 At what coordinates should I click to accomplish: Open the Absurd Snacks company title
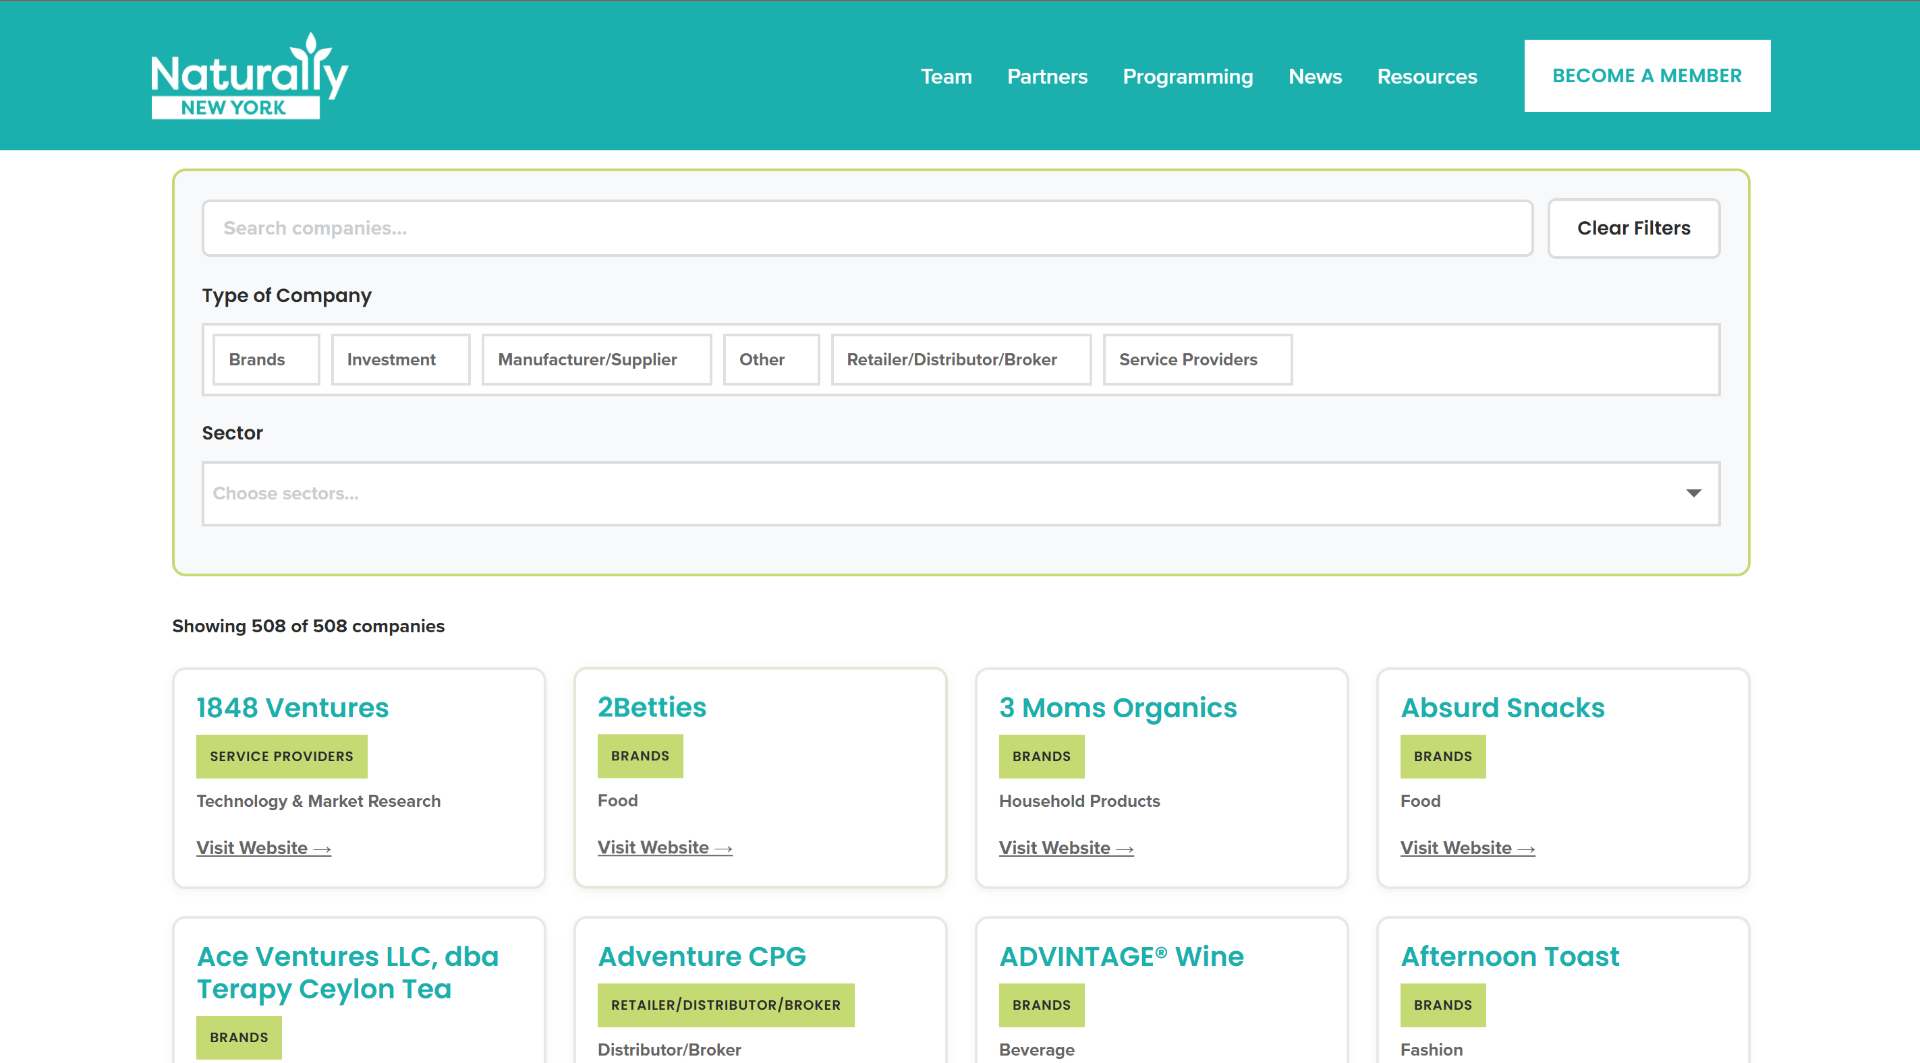(x=1502, y=707)
